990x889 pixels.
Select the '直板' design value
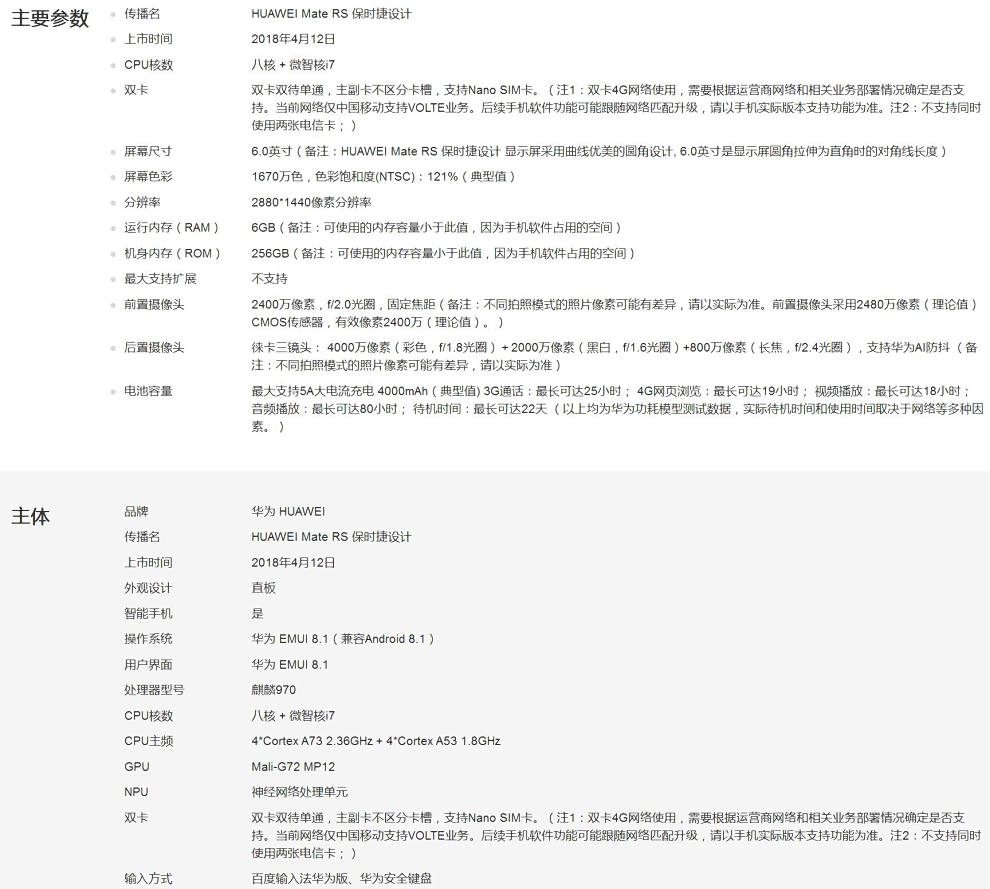click(x=263, y=588)
